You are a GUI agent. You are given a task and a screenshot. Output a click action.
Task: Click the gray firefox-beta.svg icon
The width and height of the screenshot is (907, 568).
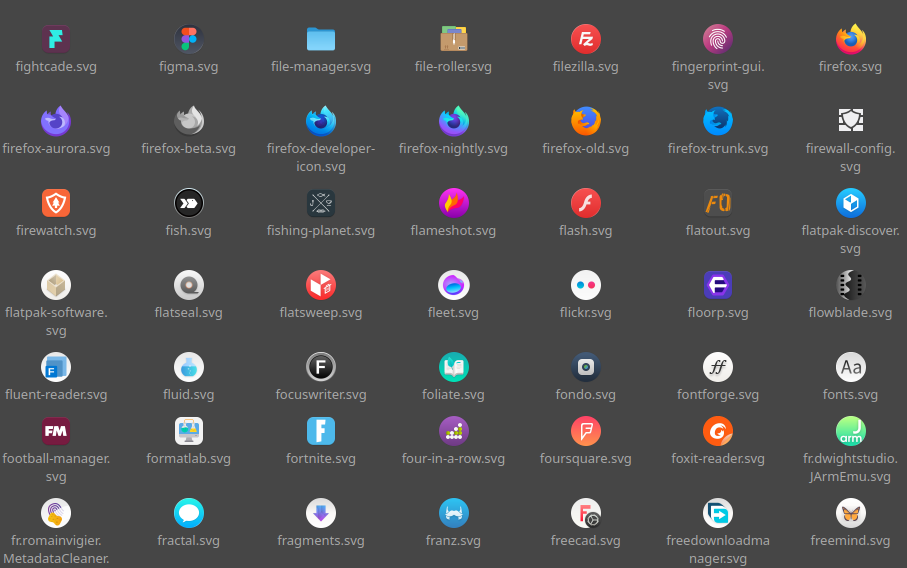pos(189,121)
